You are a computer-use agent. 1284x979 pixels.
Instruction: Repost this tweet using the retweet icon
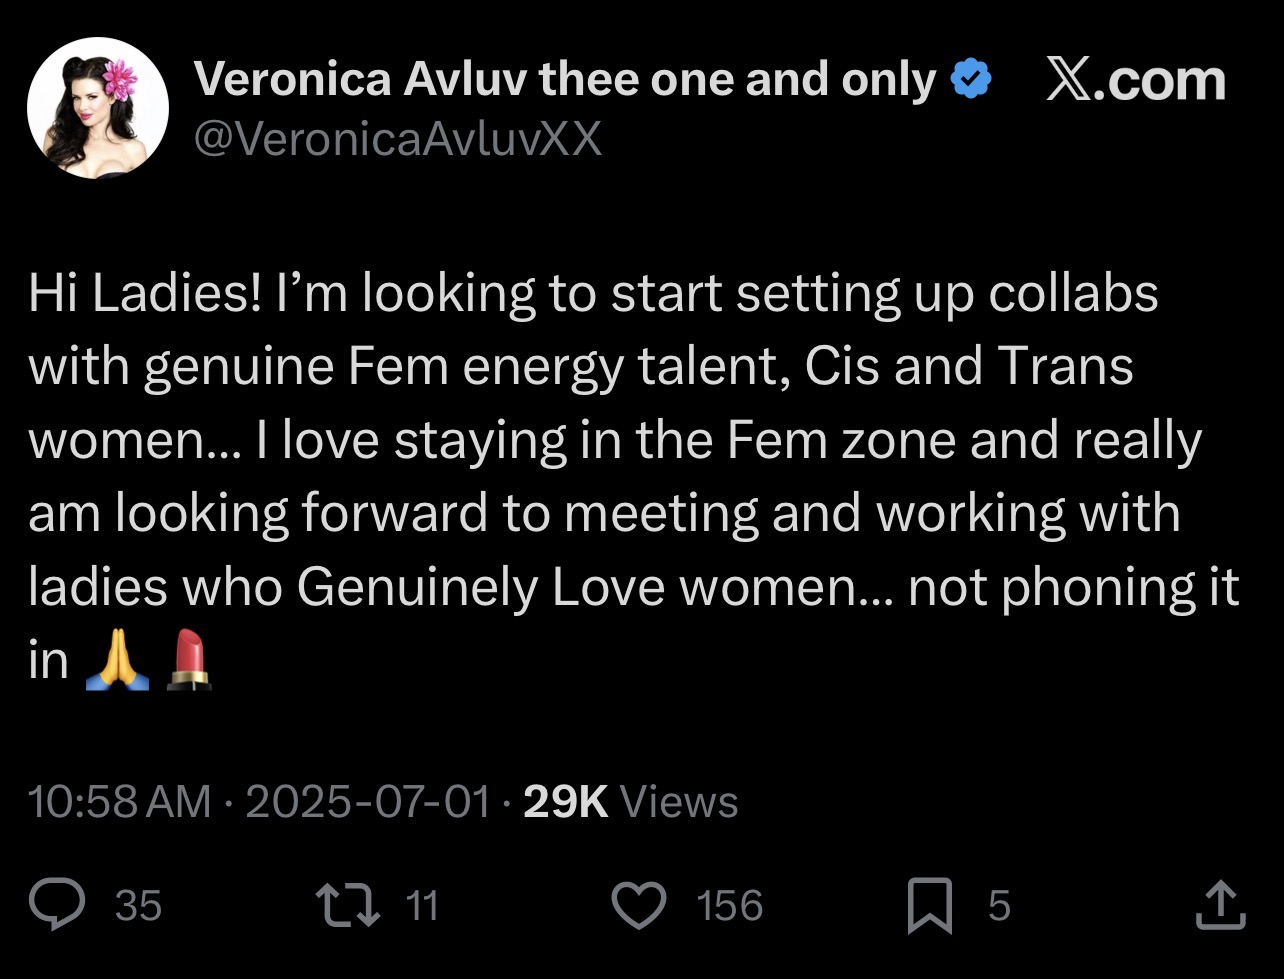tap(346, 905)
